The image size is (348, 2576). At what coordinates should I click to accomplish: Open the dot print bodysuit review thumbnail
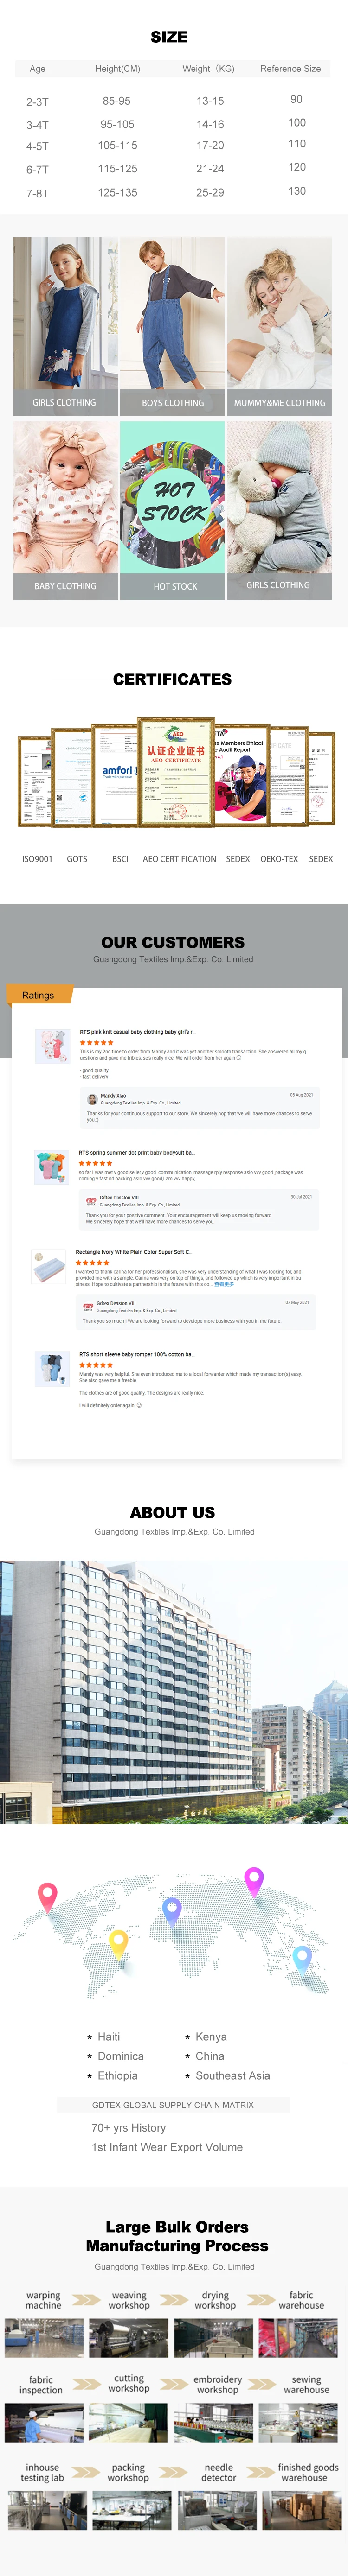(51, 1167)
